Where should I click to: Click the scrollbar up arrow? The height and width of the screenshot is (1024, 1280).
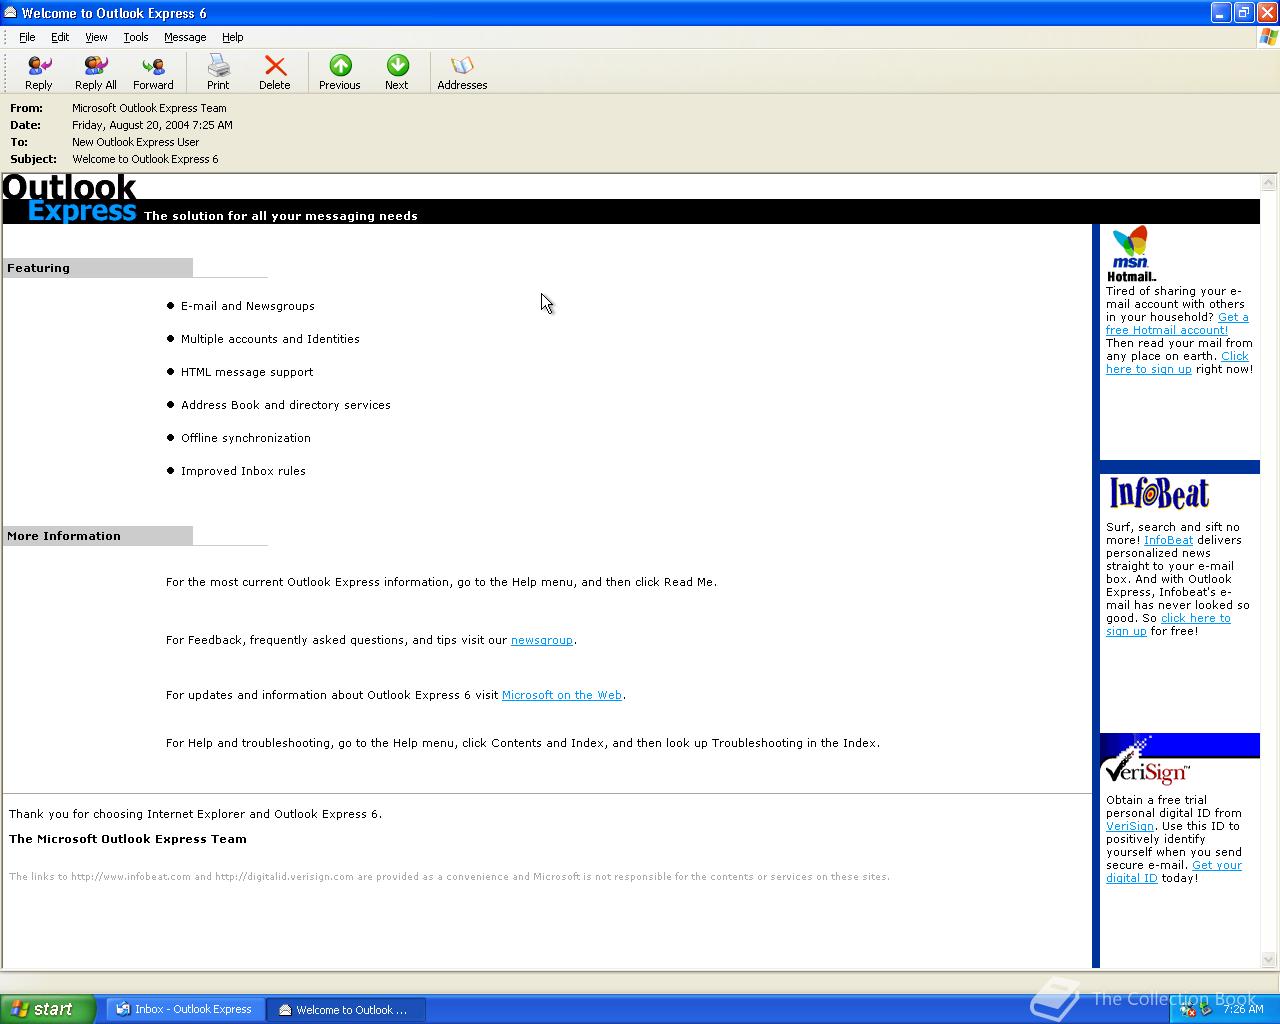tap(1269, 183)
